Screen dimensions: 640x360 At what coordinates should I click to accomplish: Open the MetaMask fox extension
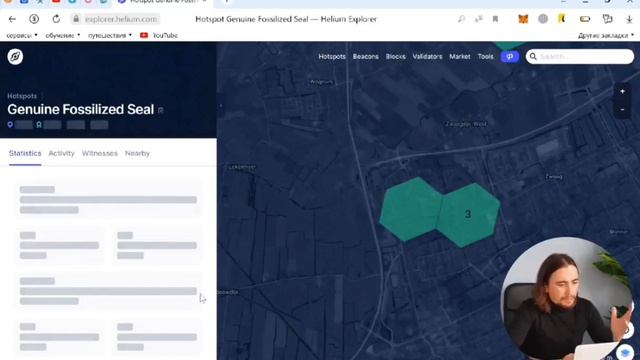pos(523,19)
